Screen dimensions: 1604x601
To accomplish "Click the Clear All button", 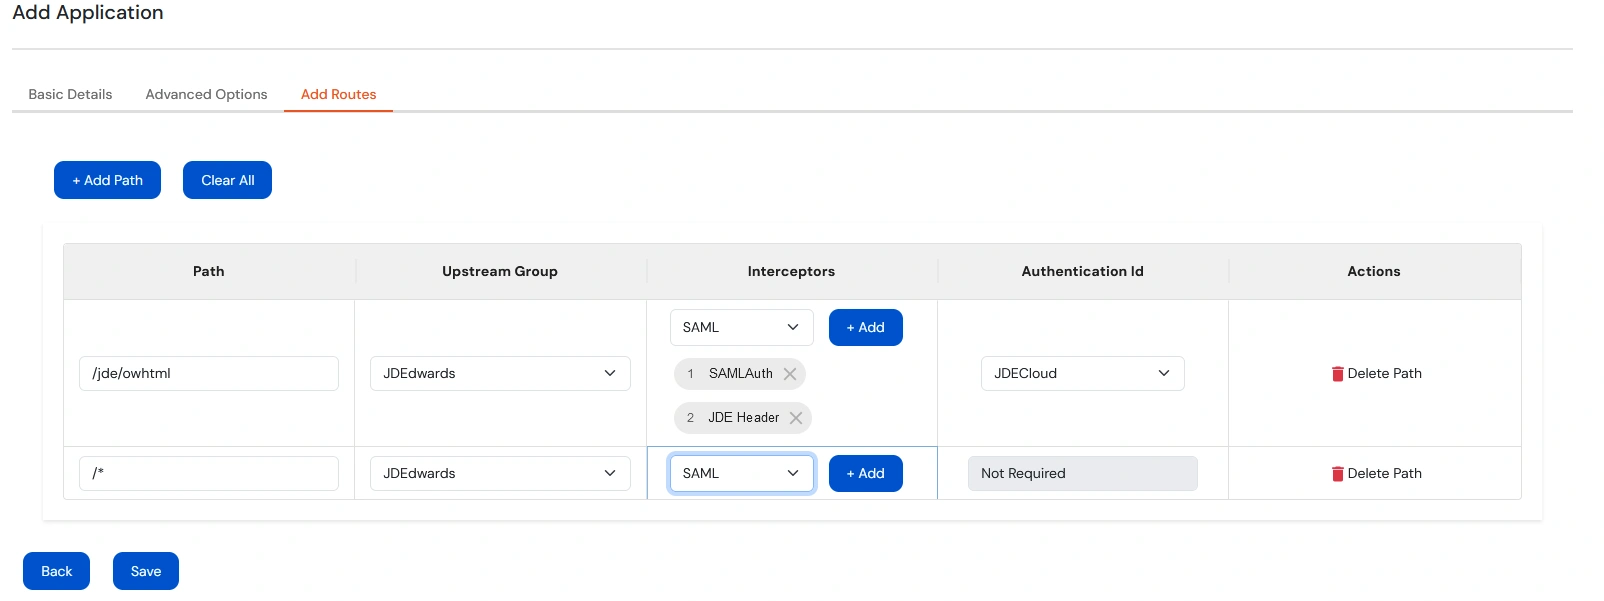I will point(227,180).
